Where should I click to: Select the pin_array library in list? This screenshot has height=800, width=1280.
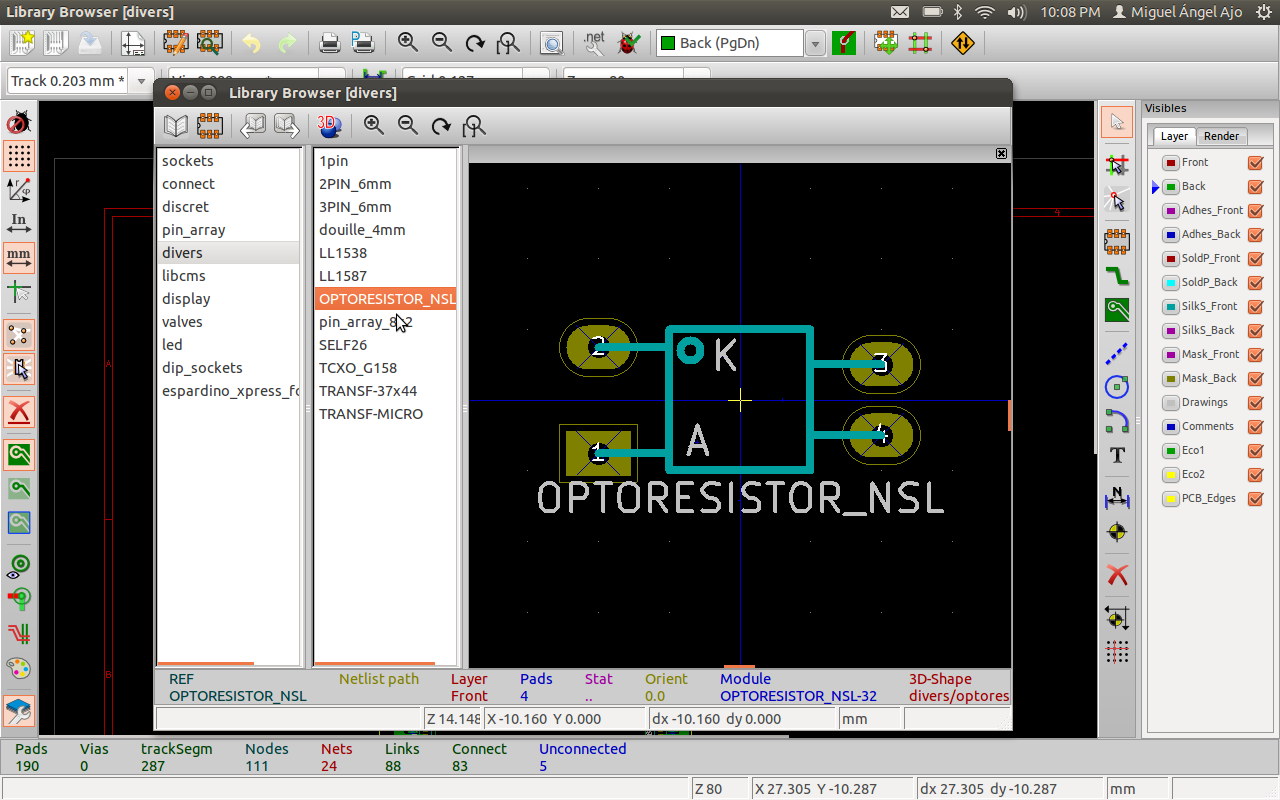tap(194, 230)
